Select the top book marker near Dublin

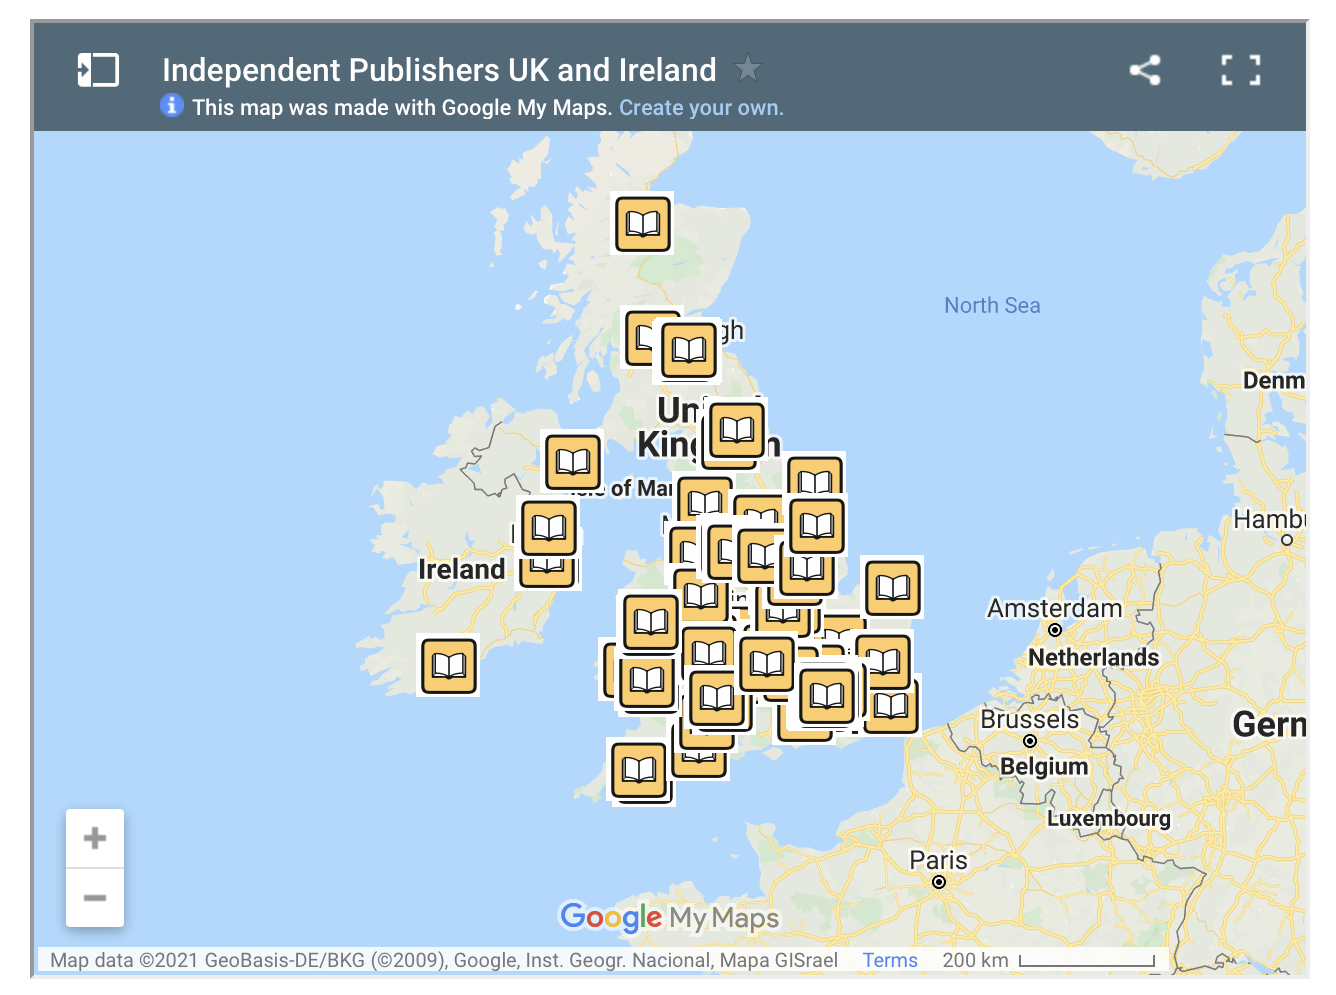tap(549, 527)
